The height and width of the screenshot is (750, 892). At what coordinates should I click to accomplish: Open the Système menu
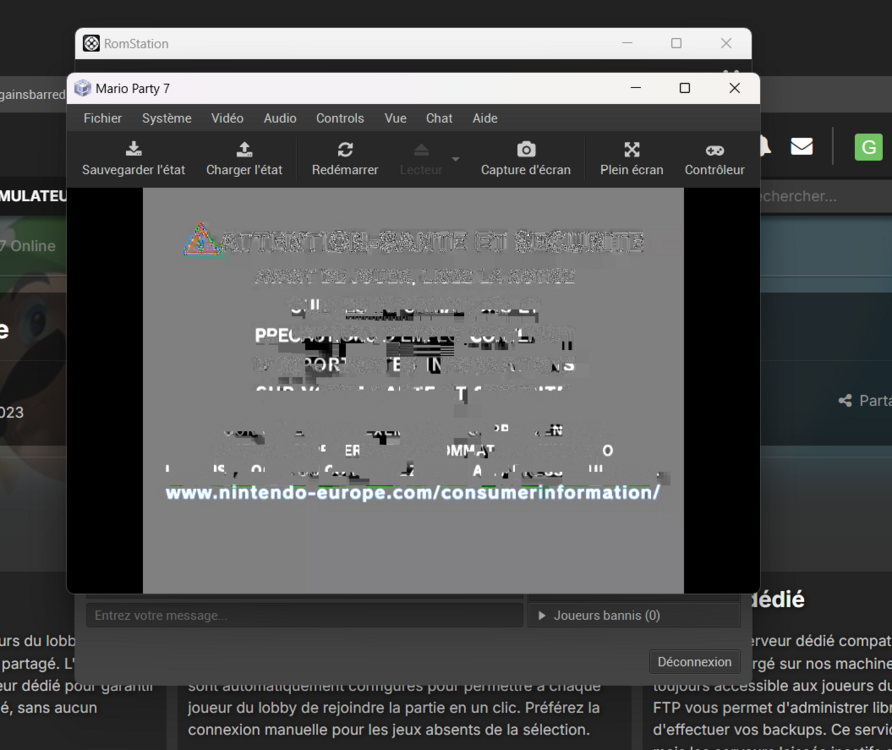tap(166, 118)
